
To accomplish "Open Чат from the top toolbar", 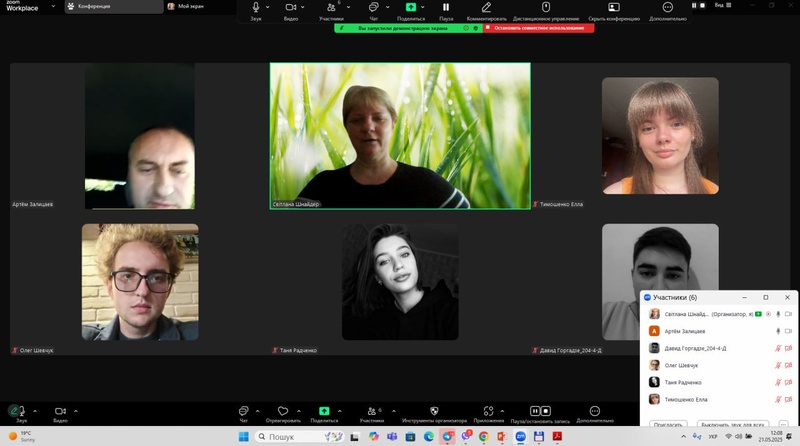I will tap(373, 7).
